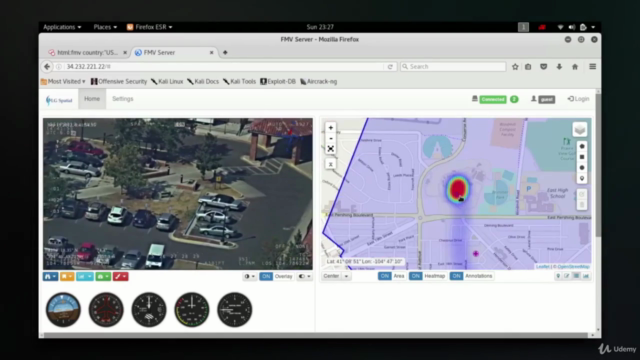Click the Login link

(x=578, y=99)
